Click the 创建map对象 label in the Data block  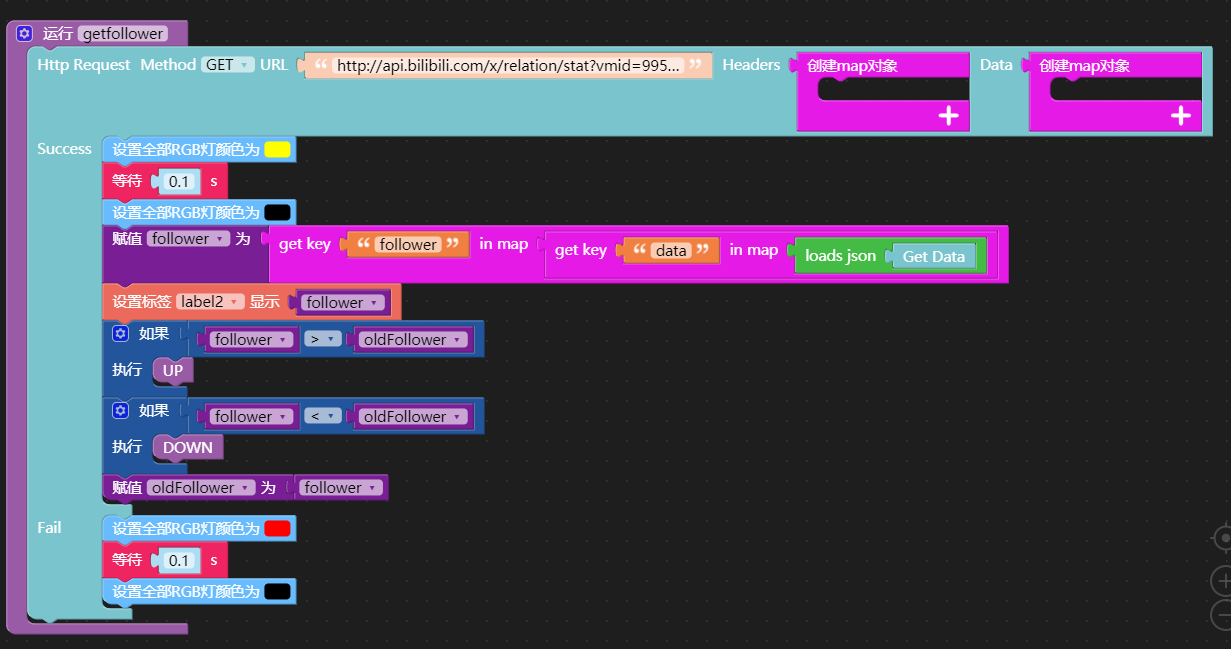tap(1084, 66)
